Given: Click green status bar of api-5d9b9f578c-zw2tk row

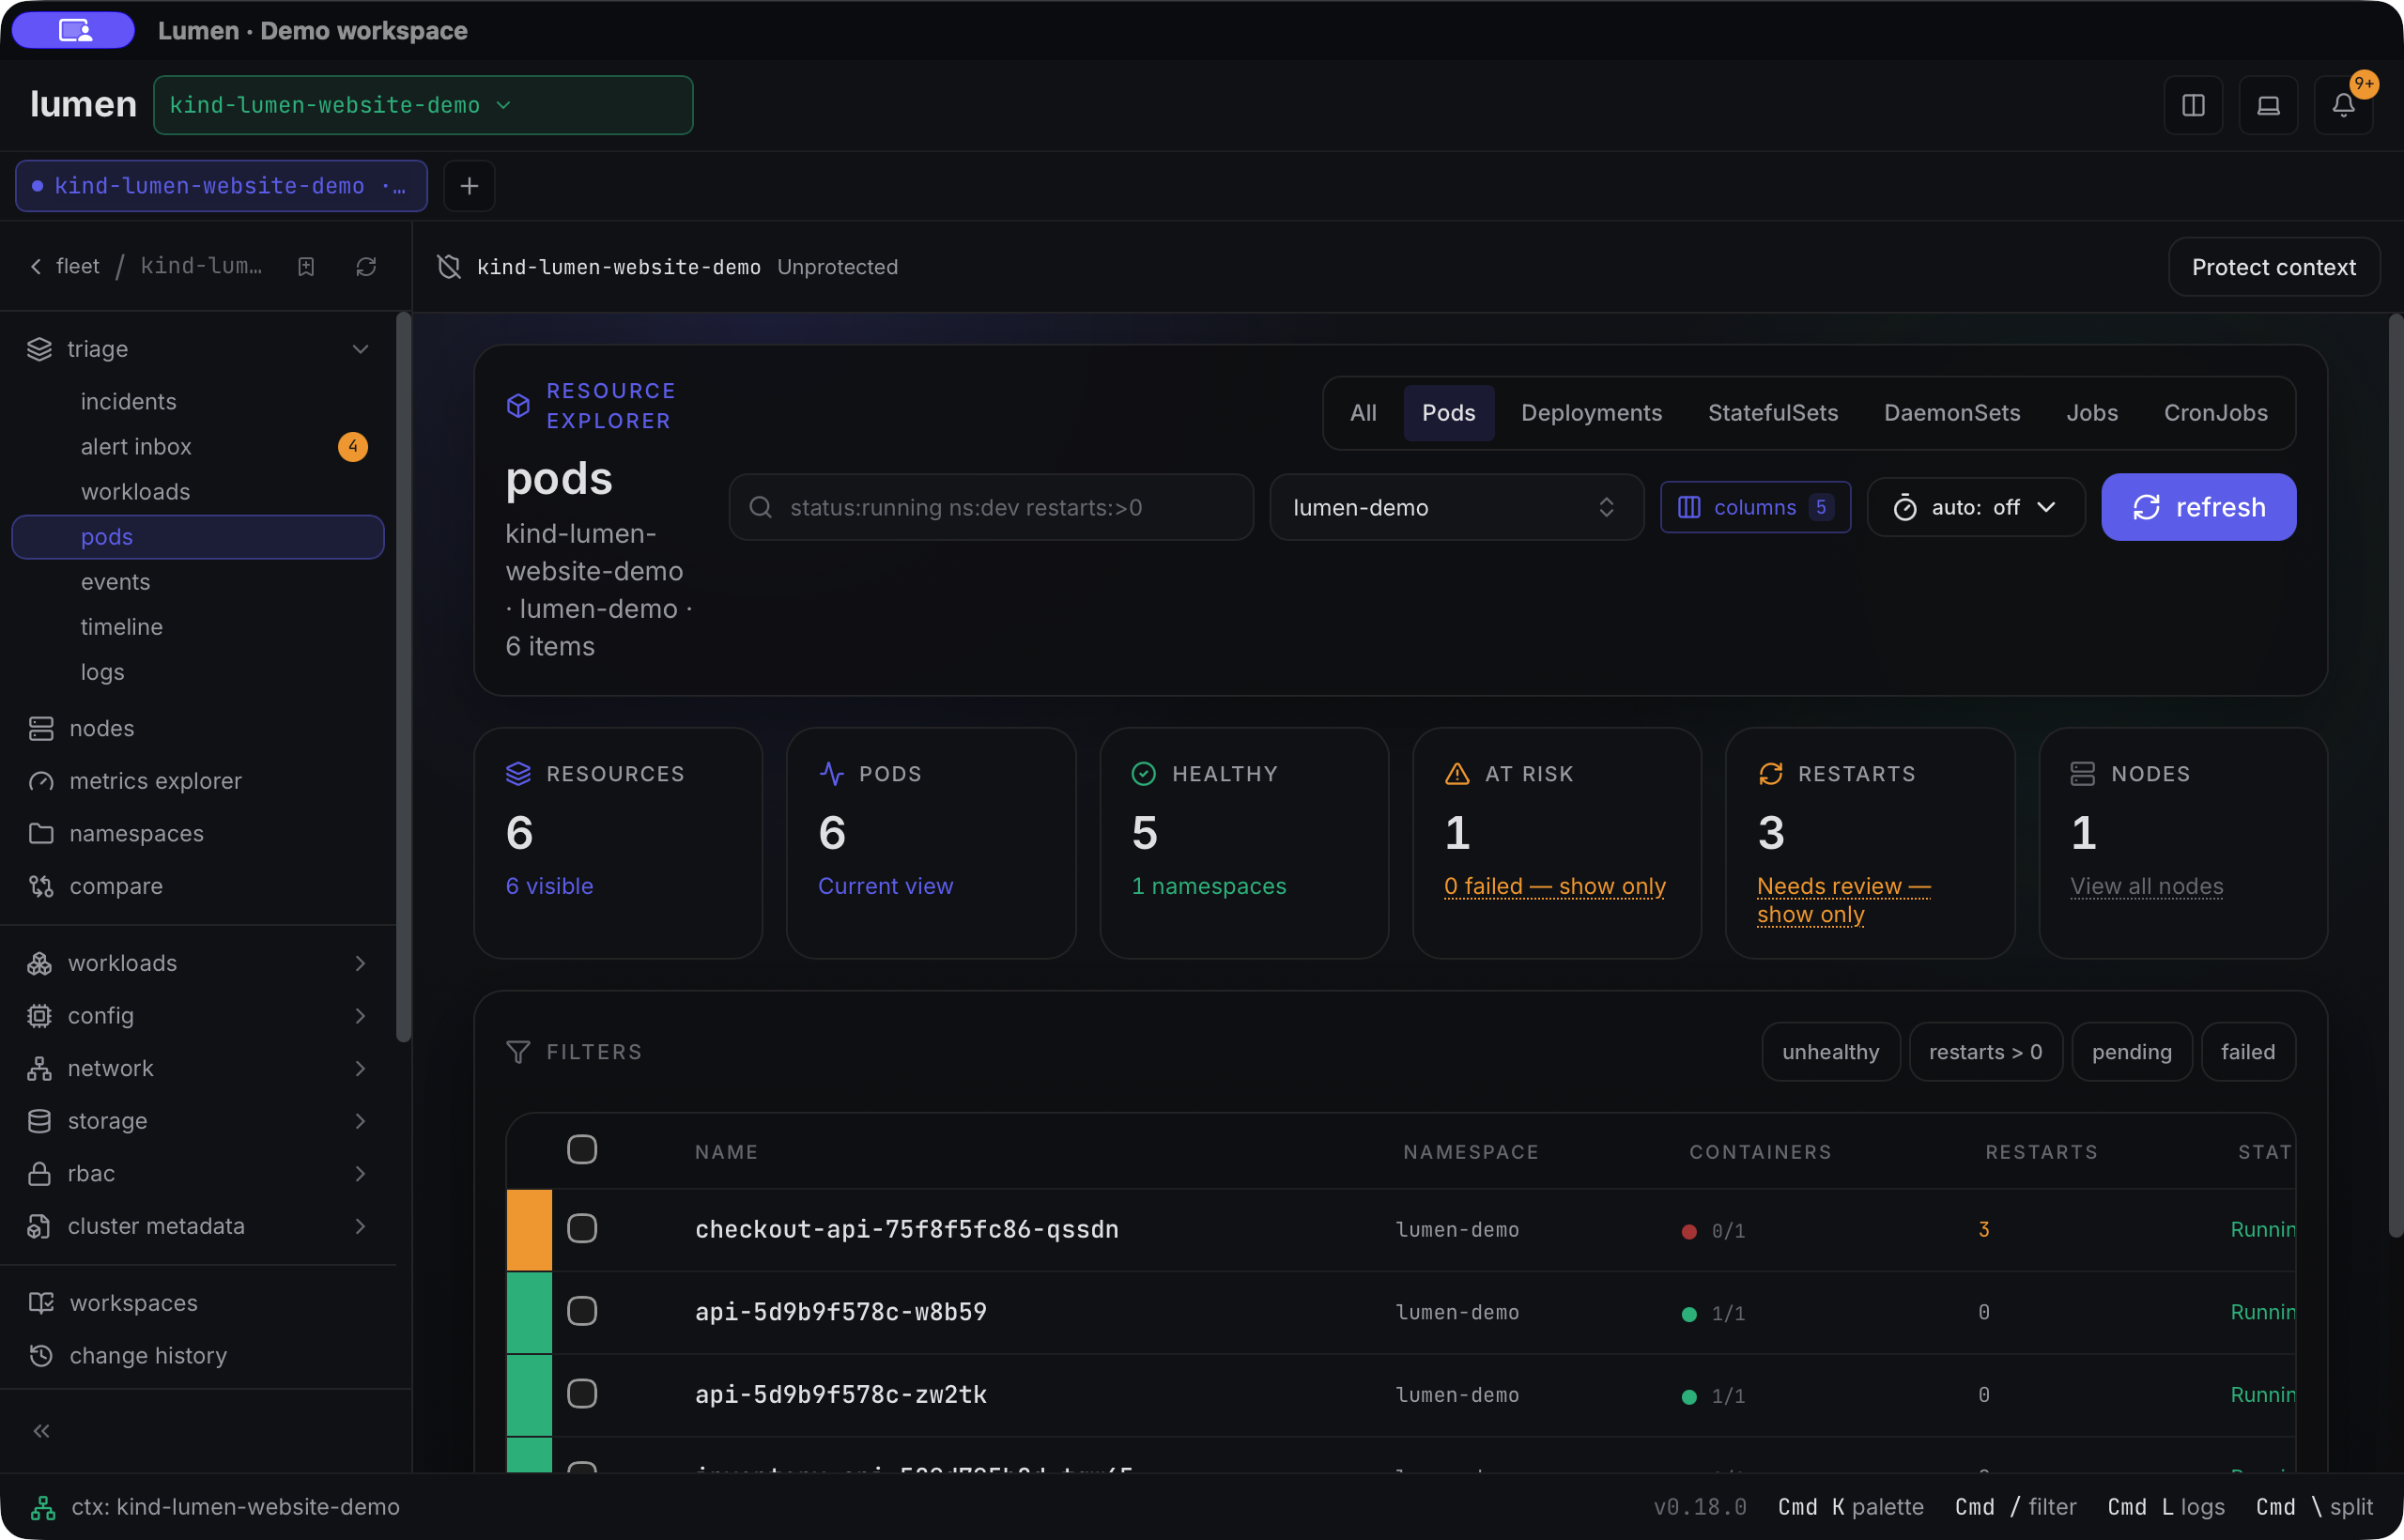Looking at the screenshot, I should coord(529,1395).
